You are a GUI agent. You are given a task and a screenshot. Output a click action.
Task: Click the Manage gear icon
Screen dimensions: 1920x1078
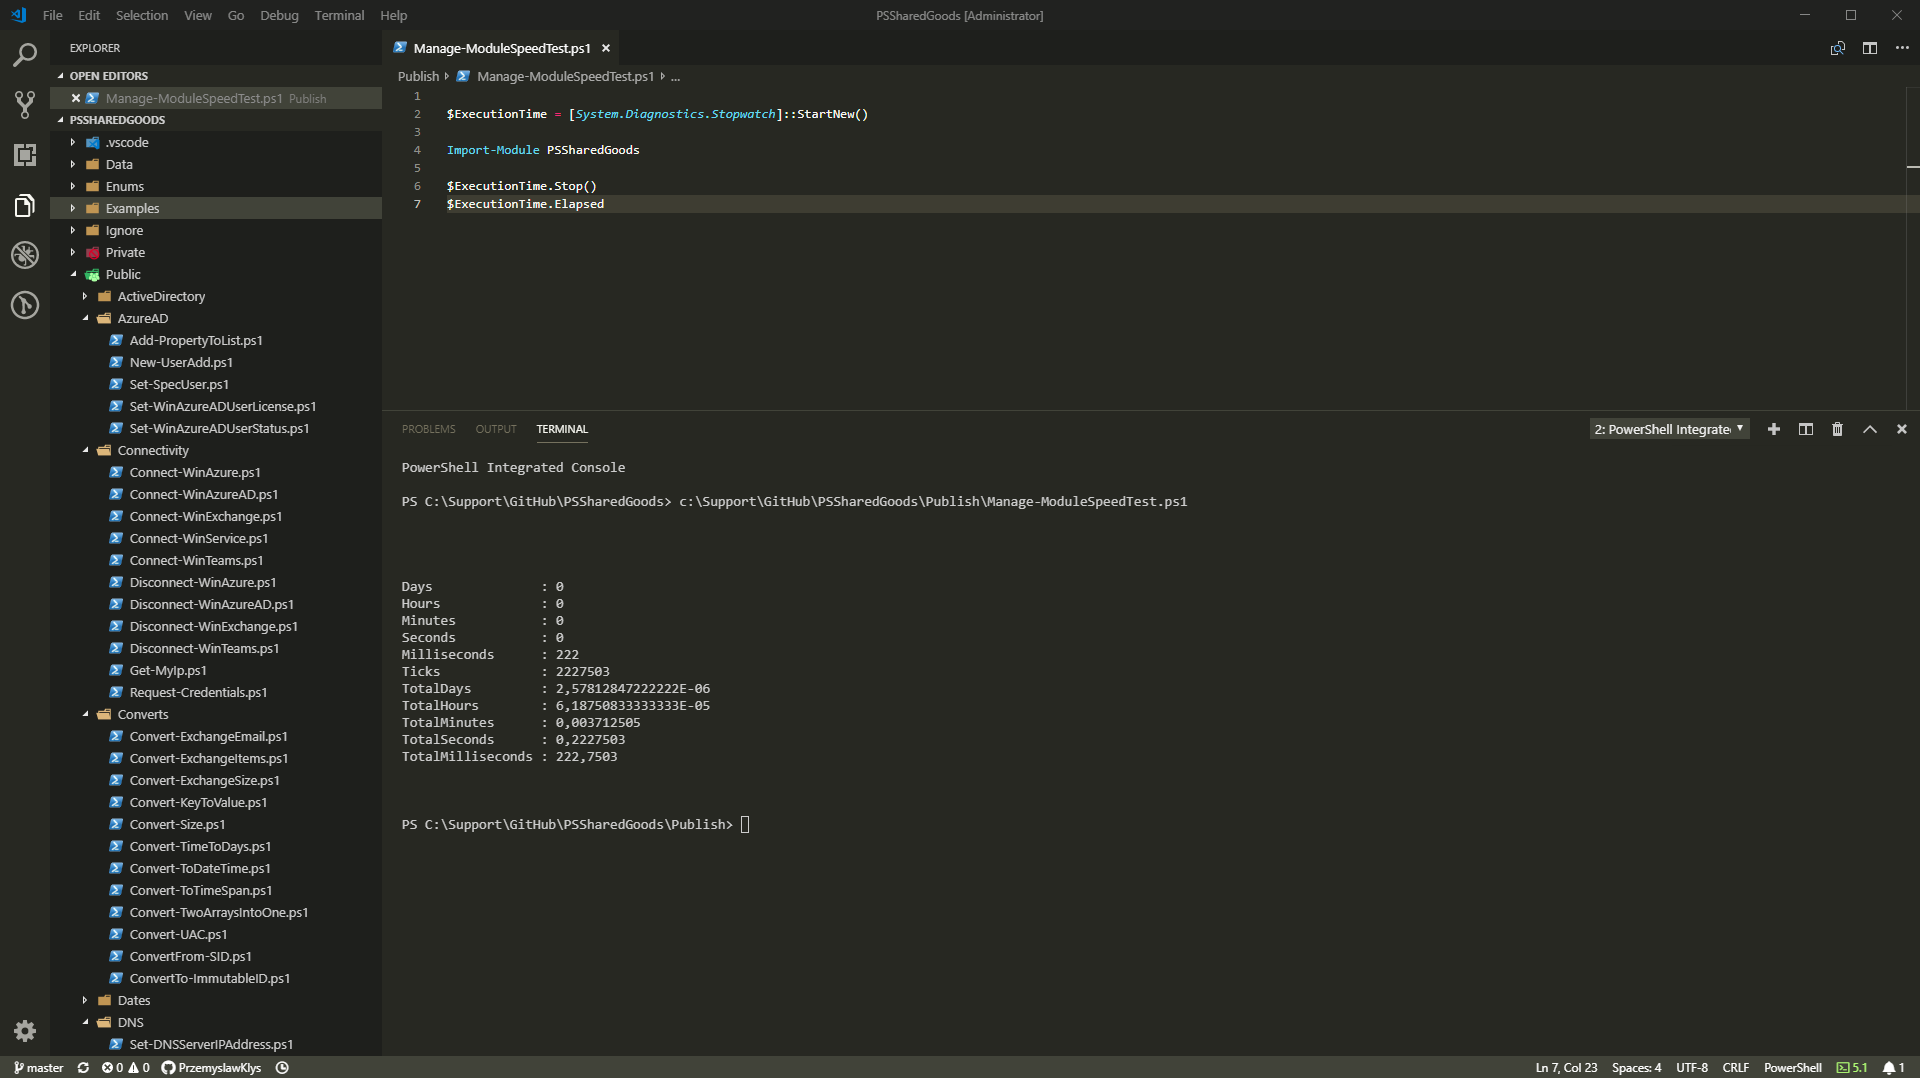pos(25,1031)
